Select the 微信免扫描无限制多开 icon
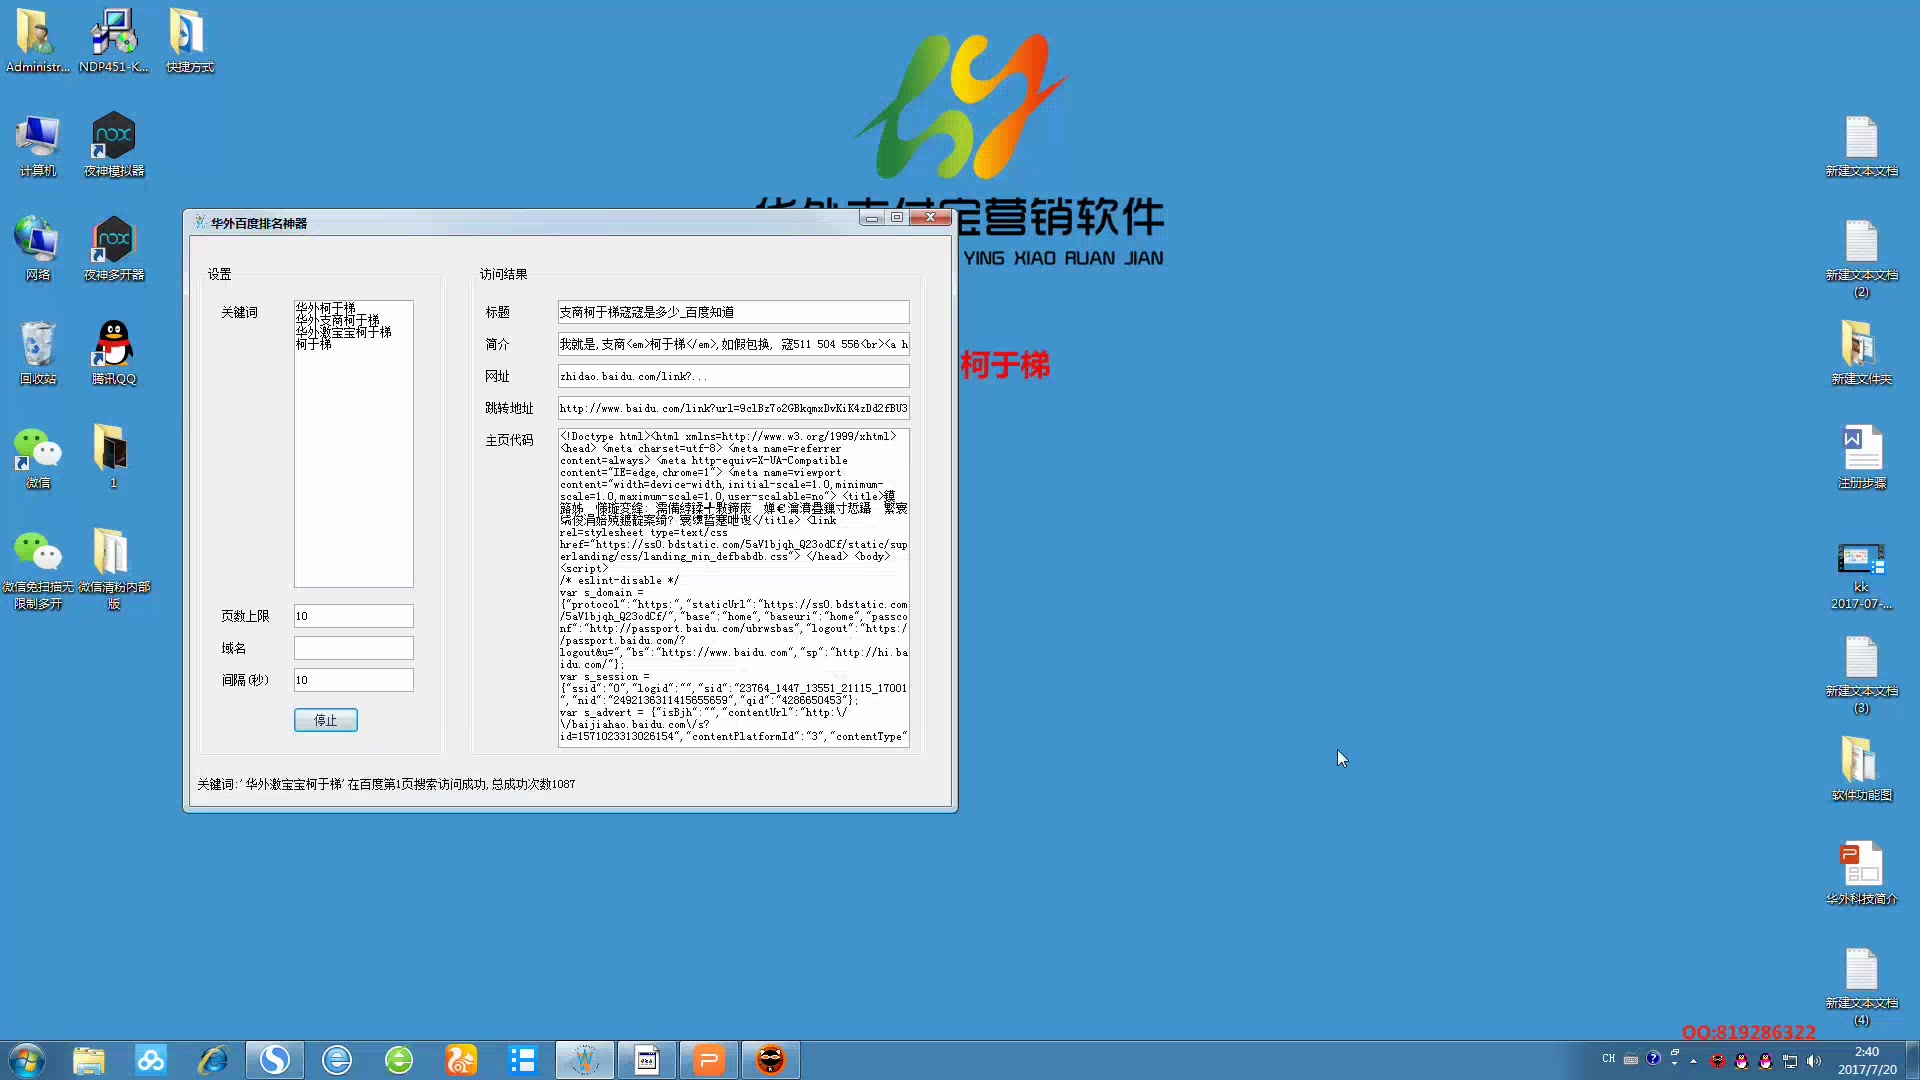Screen dimensions: 1920x1080 [37, 569]
